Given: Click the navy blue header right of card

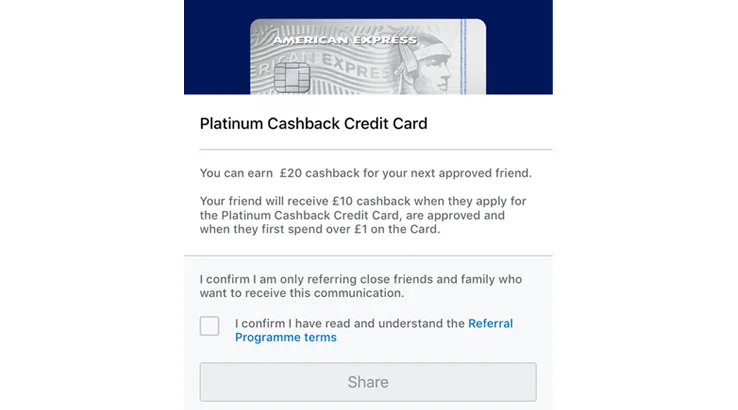Looking at the screenshot, I should point(519,48).
